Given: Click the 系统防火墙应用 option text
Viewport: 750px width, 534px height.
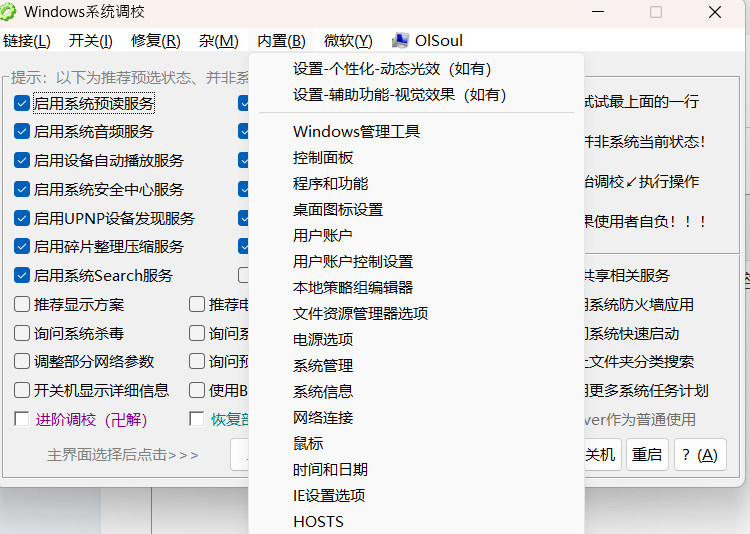Looking at the screenshot, I should [x=640, y=304].
